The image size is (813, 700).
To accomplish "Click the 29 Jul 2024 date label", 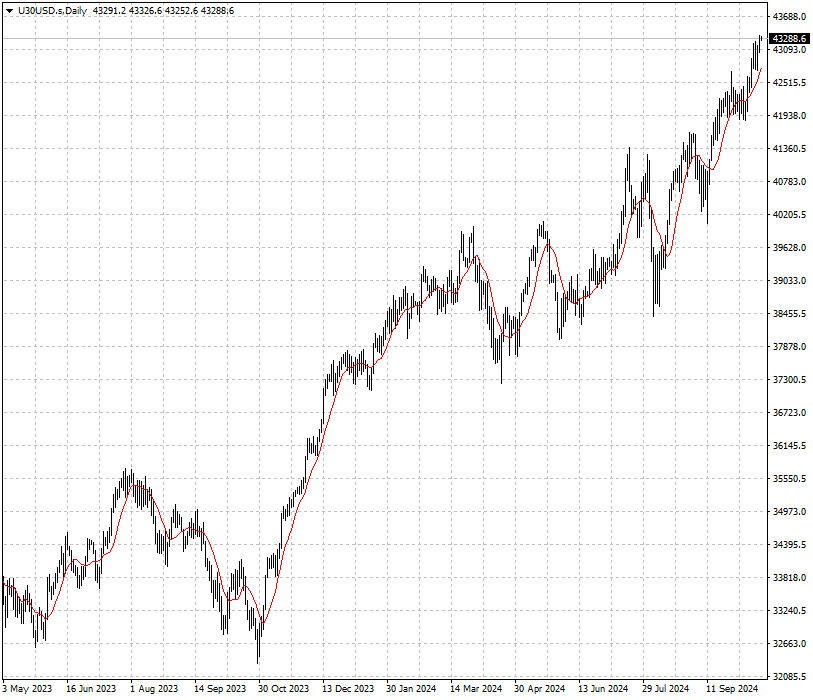I will [x=666, y=689].
